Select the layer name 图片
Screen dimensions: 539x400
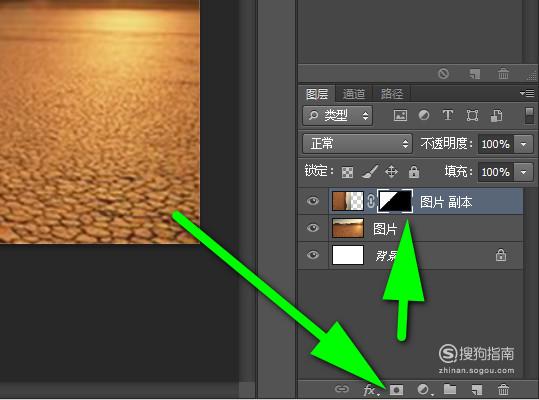pos(385,229)
